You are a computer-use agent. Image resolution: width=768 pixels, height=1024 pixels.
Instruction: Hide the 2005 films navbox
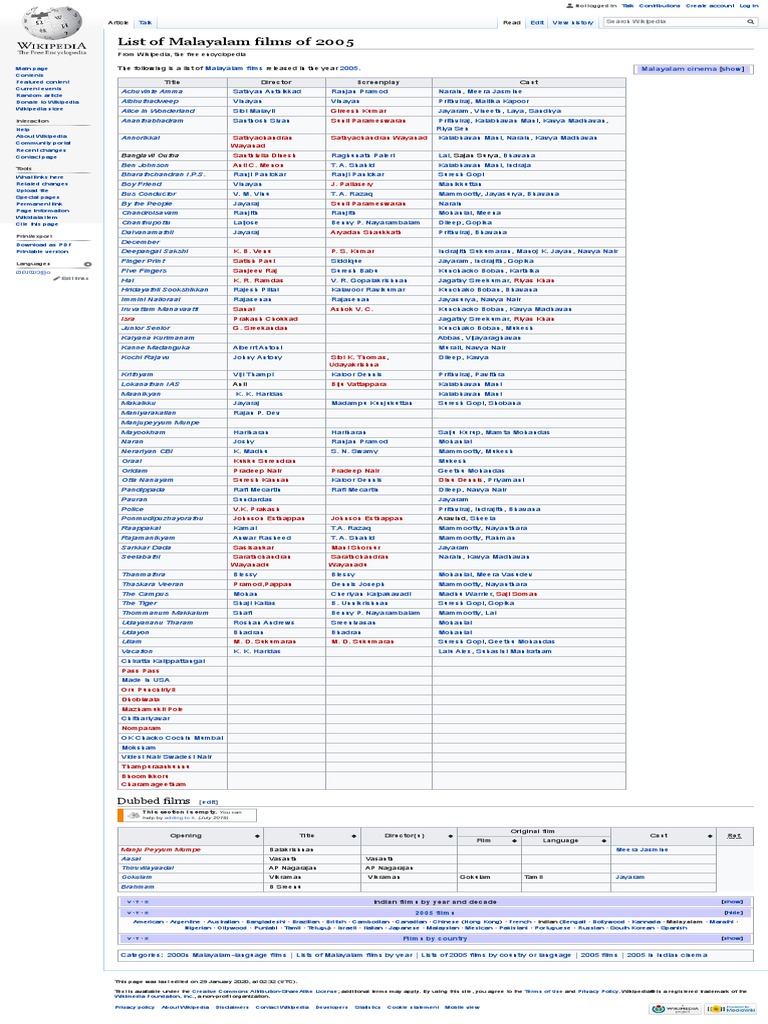click(733, 913)
